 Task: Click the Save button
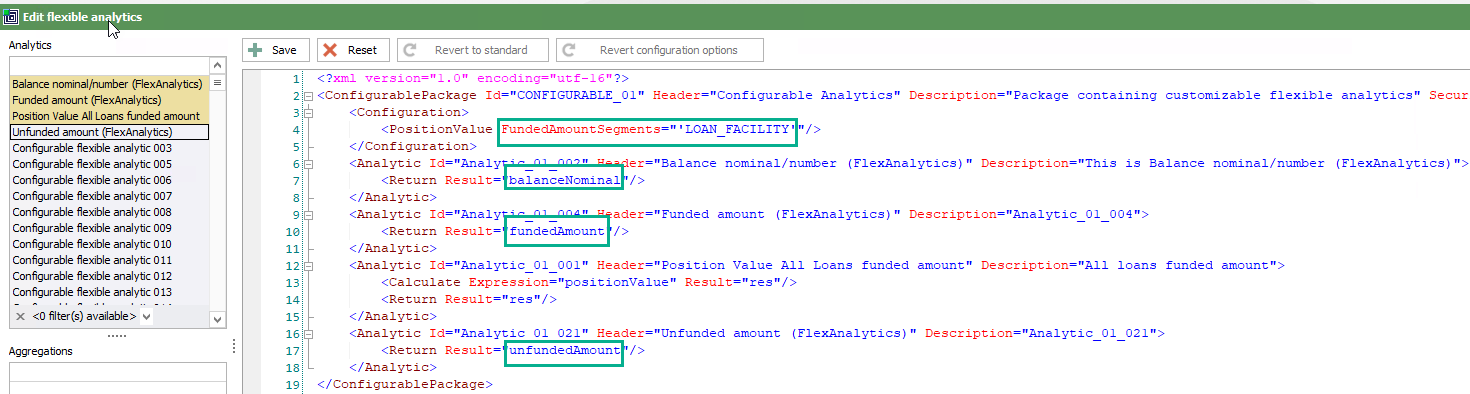(275, 50)
